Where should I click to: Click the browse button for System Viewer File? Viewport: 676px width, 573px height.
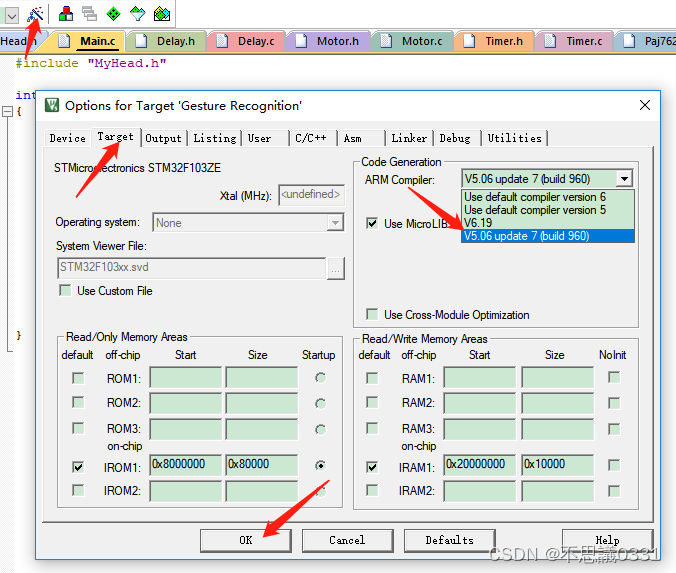click(335, 269)
